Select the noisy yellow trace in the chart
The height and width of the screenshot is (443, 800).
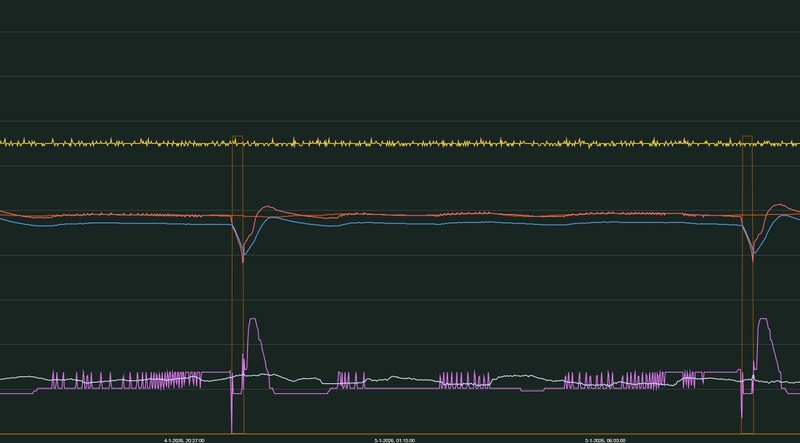pos(400,143)
